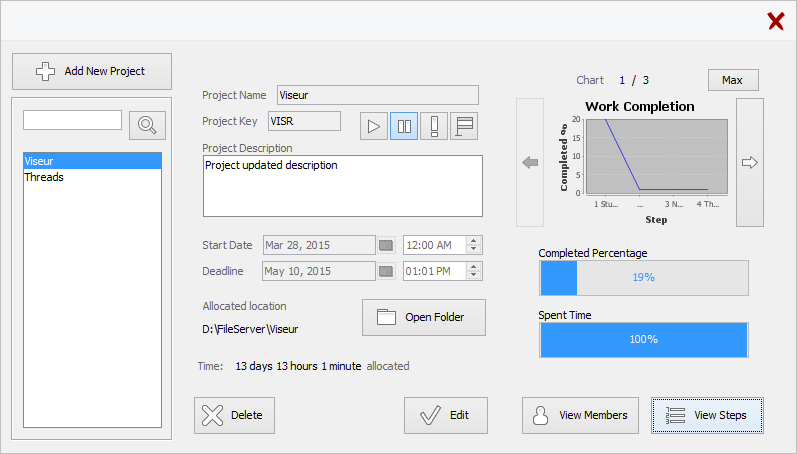Image resolution: width=797 pixels, height=454 pixels.
Task: Select the Threads project in list
Action: point(92,177)
